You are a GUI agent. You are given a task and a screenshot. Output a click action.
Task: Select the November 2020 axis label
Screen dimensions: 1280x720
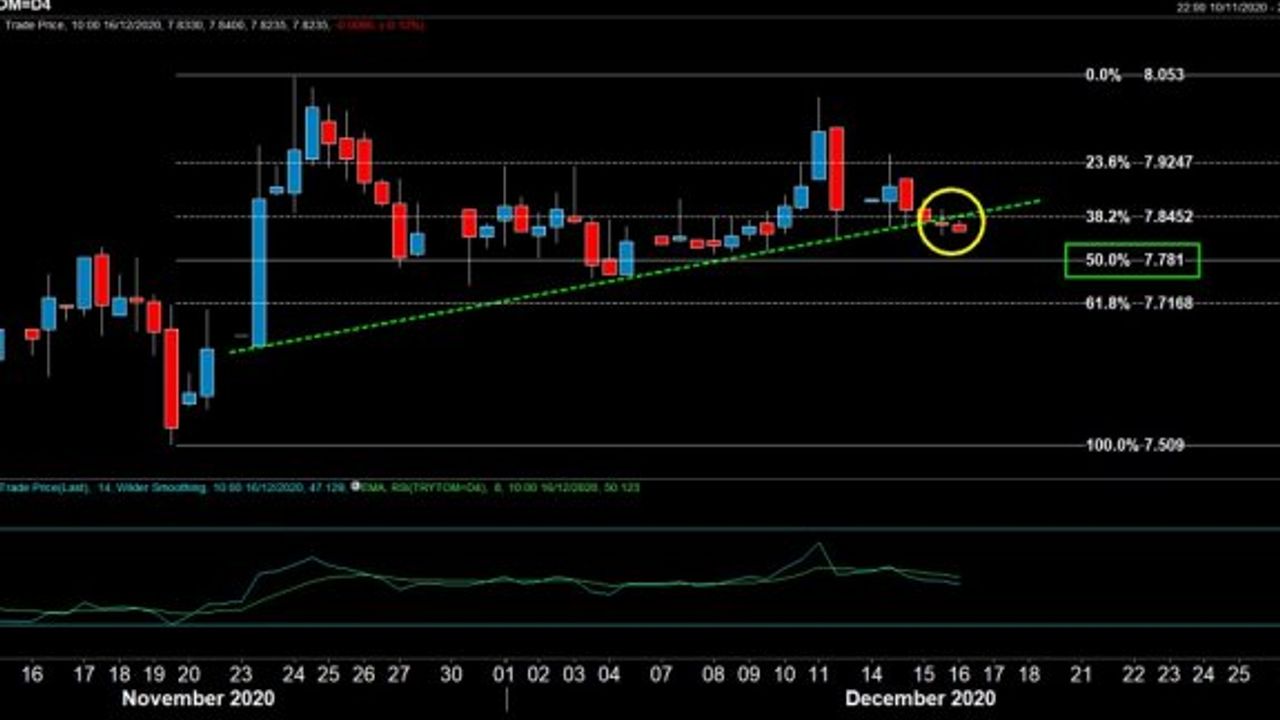point(196,697)
